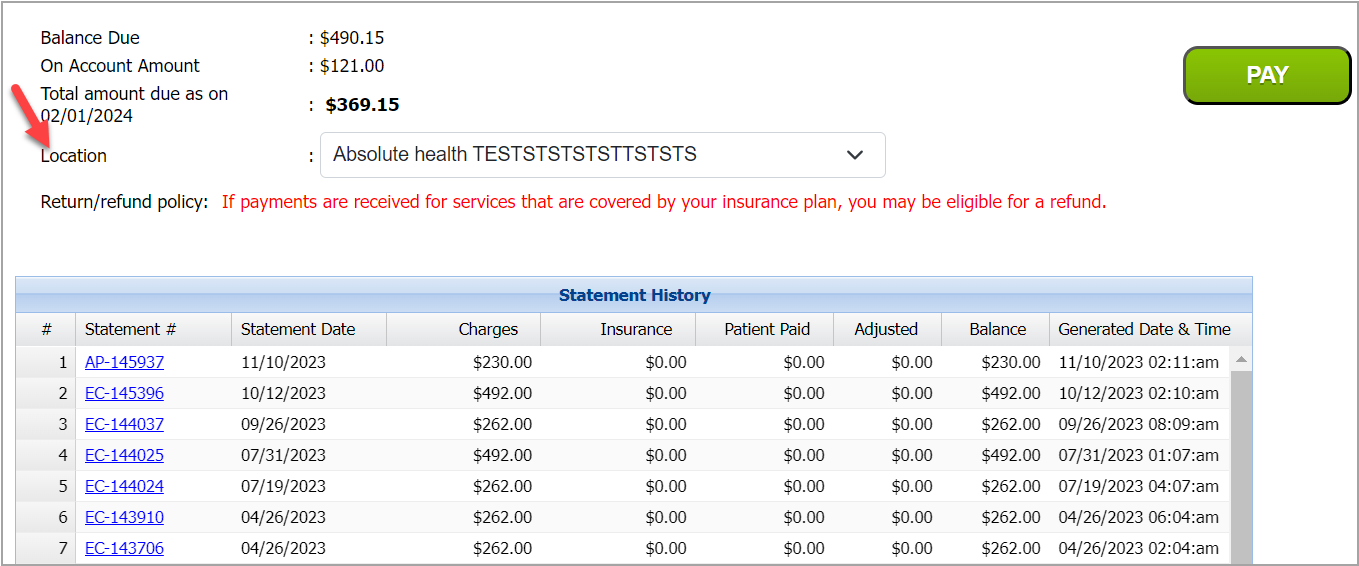Open statement EC-143910
This screenshot has width=1359, height=566.
point(124,517)
